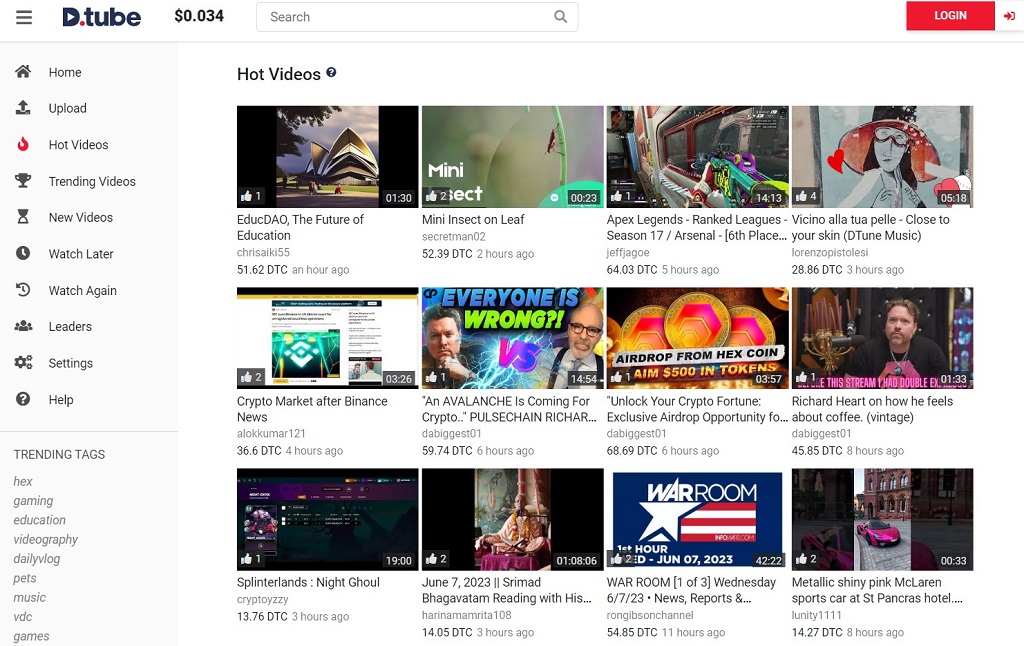Click thumbs-up icon on Apex Legends thumbnail

(616, 196)
